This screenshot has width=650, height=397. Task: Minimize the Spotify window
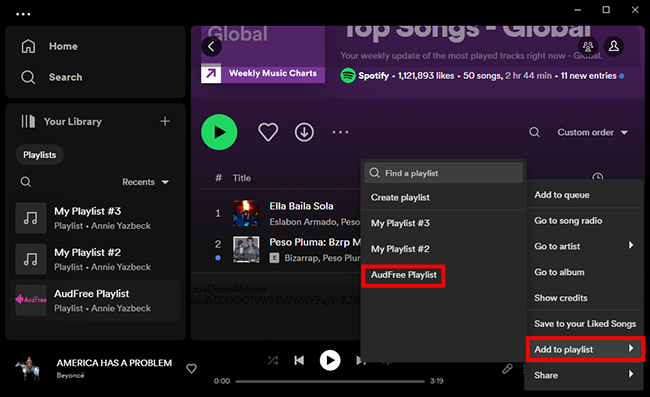578,10
